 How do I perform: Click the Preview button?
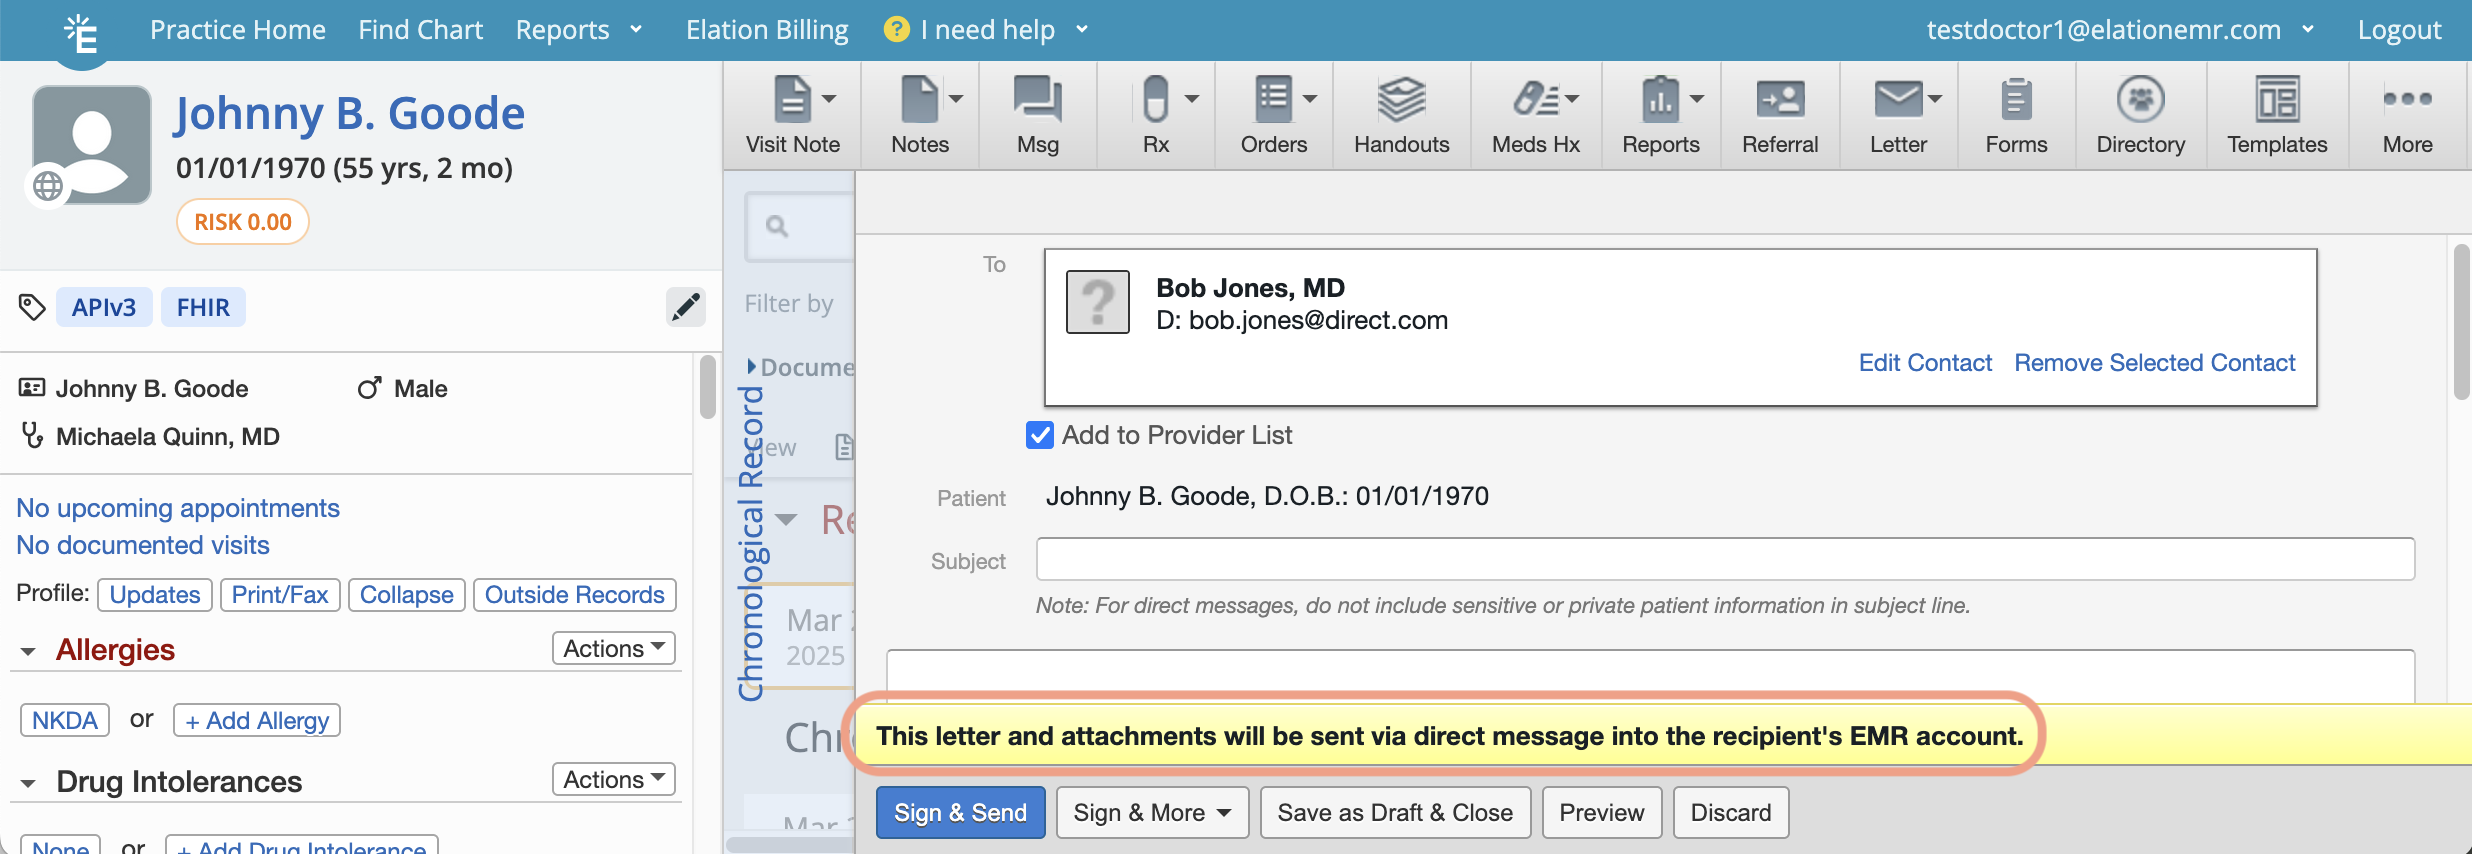pyautogui.click(x=1602, y=812)
